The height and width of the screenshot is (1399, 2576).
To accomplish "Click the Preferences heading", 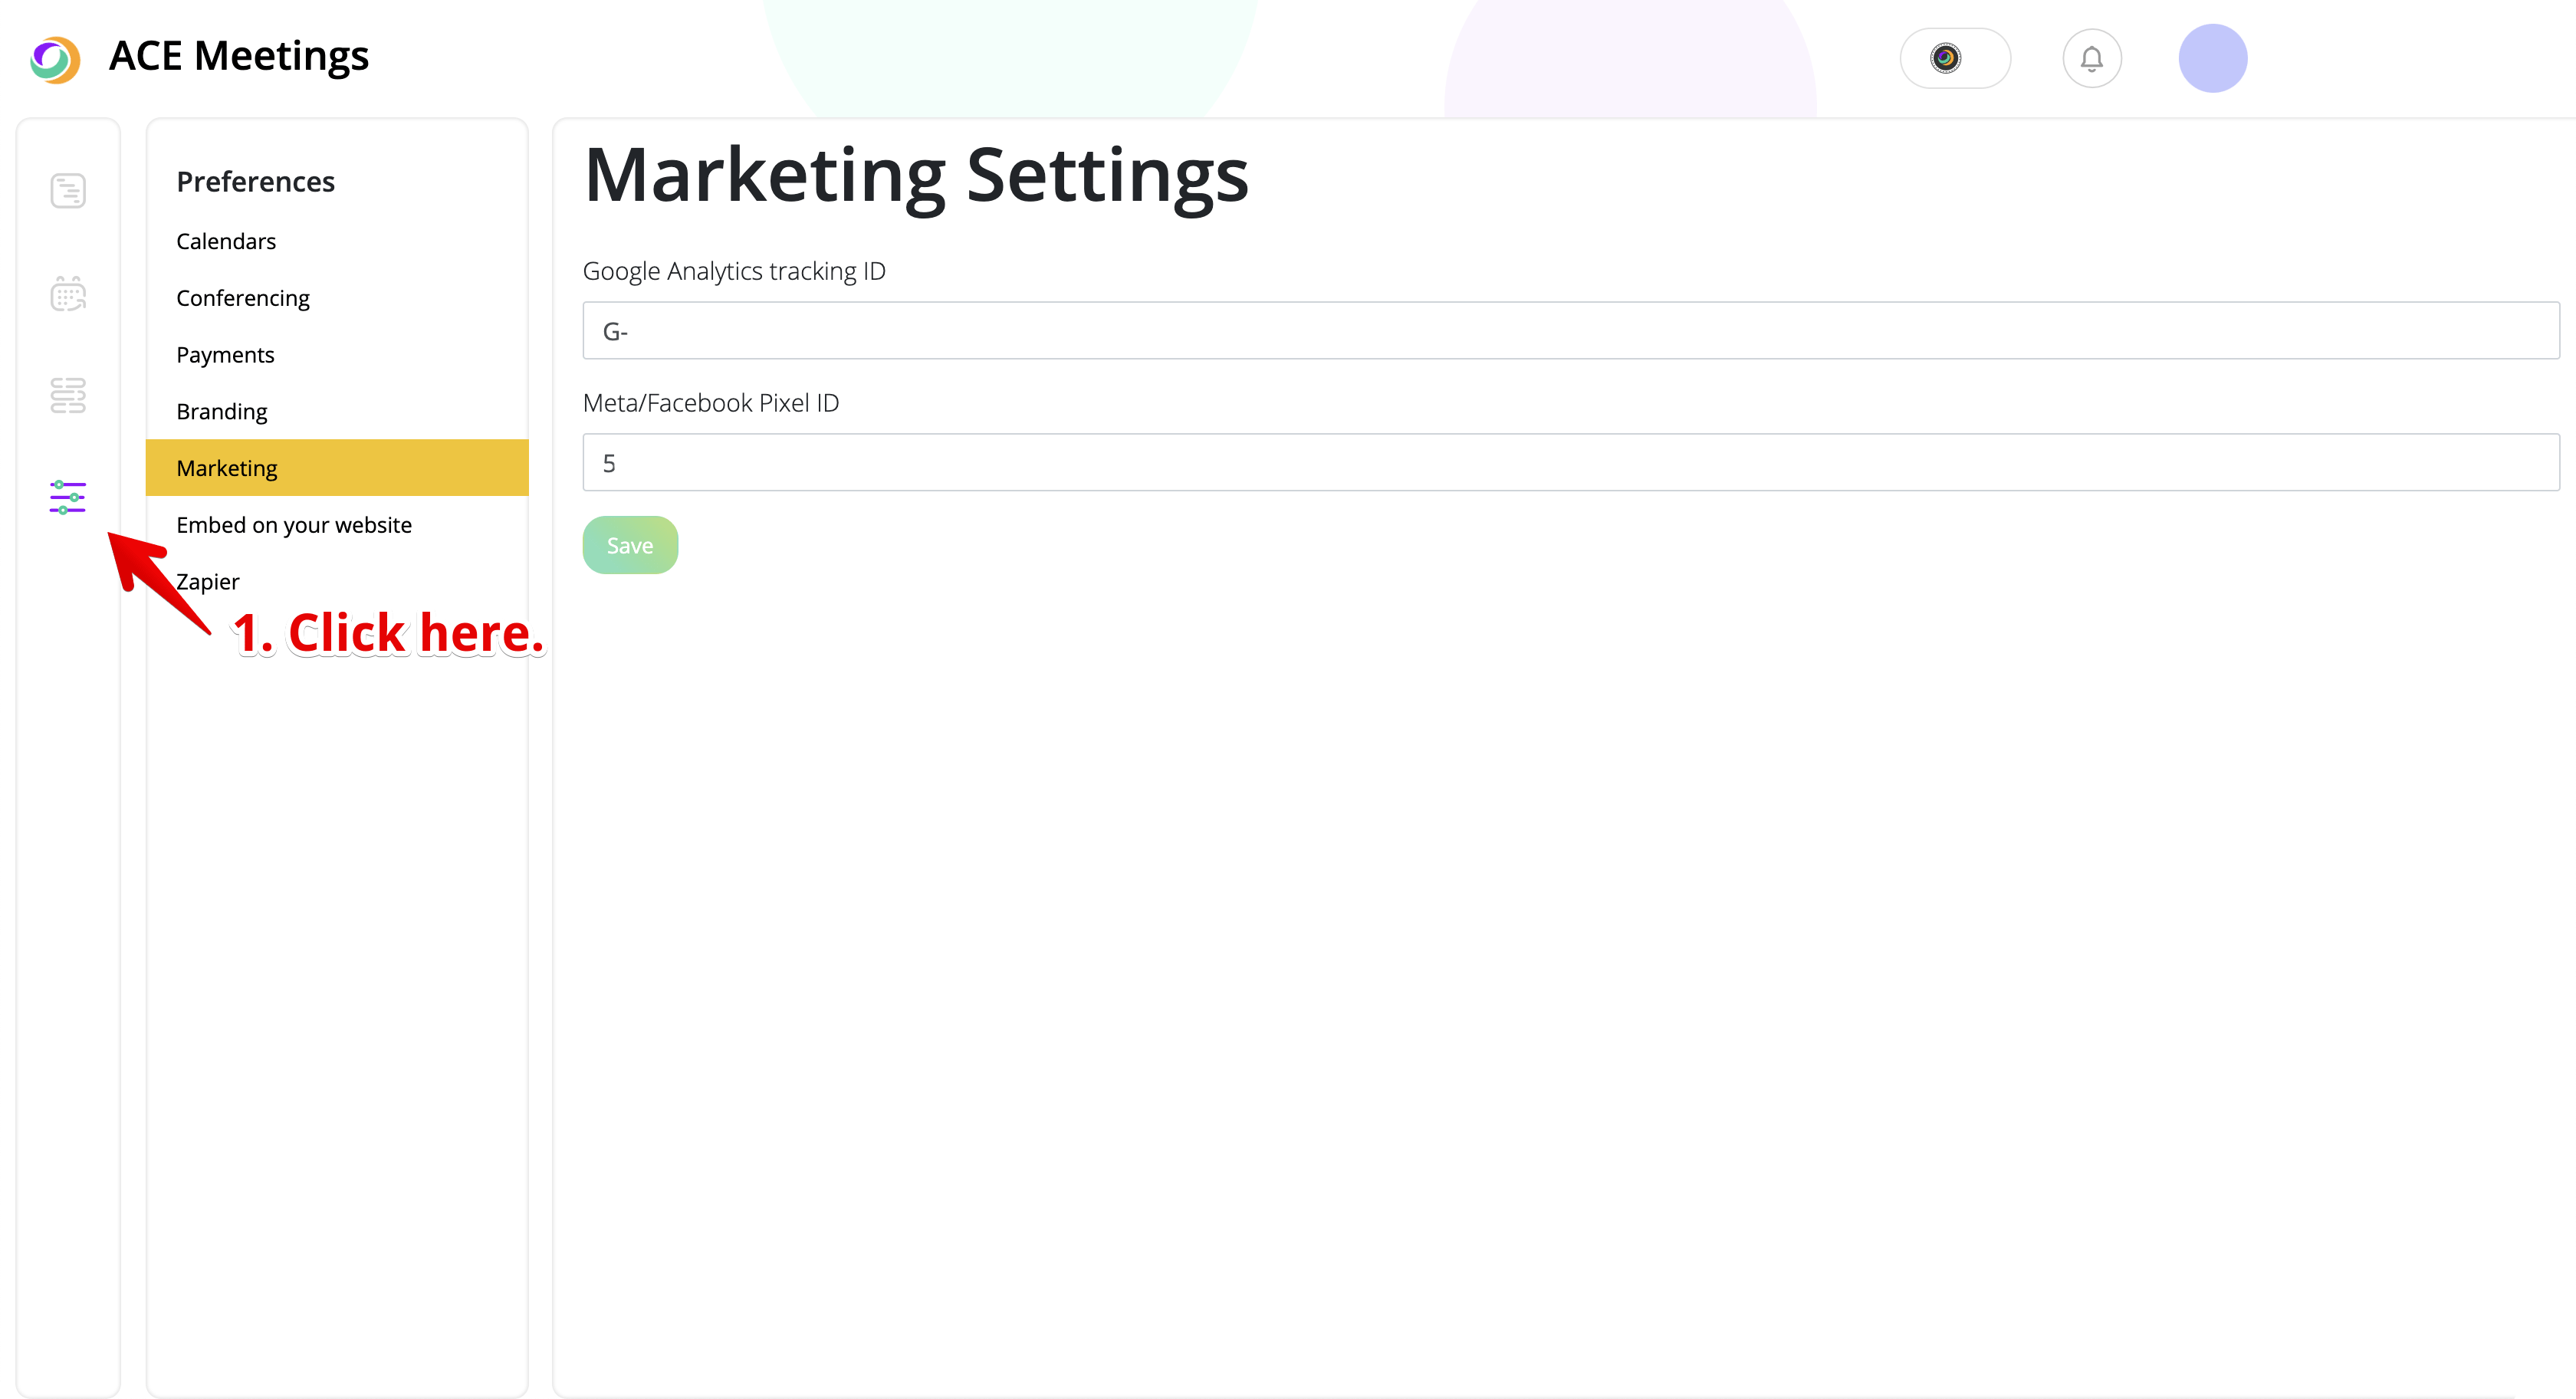I will click(x=255, y=182).
